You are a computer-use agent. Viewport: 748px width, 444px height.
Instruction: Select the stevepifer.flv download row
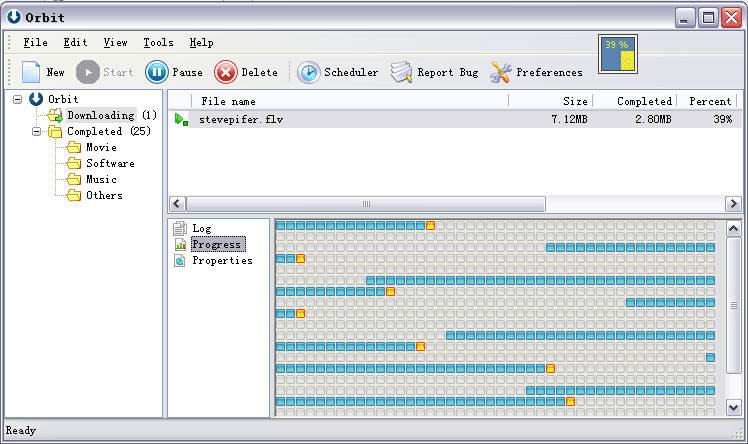(243, 120)
